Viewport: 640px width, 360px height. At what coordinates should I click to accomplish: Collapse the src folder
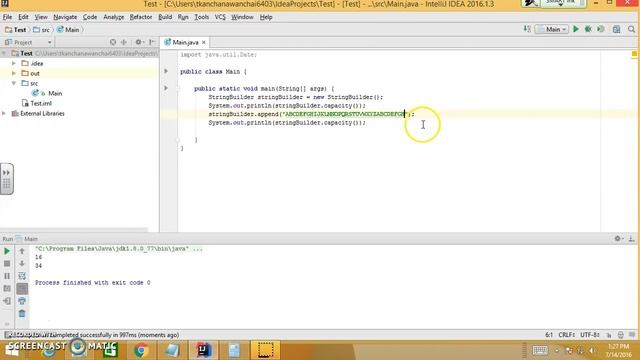point(14,83)
